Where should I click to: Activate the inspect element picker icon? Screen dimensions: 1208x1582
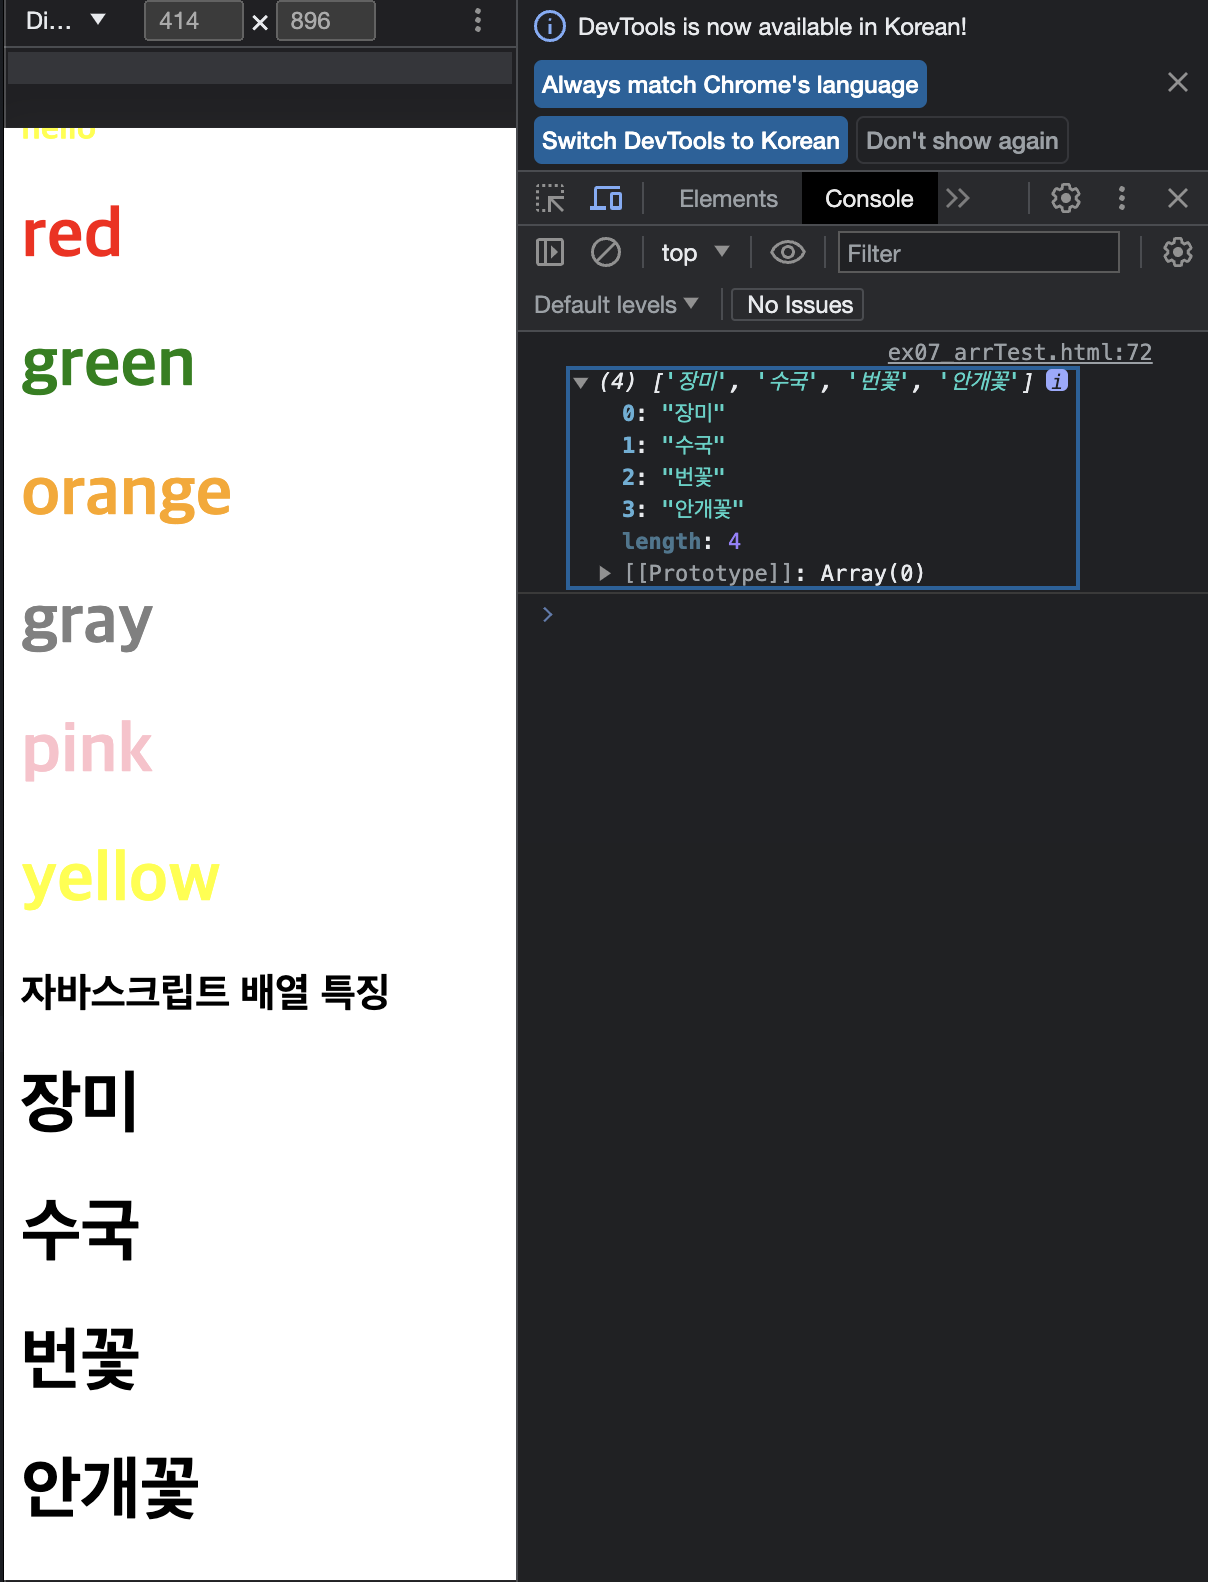[550, 198]
